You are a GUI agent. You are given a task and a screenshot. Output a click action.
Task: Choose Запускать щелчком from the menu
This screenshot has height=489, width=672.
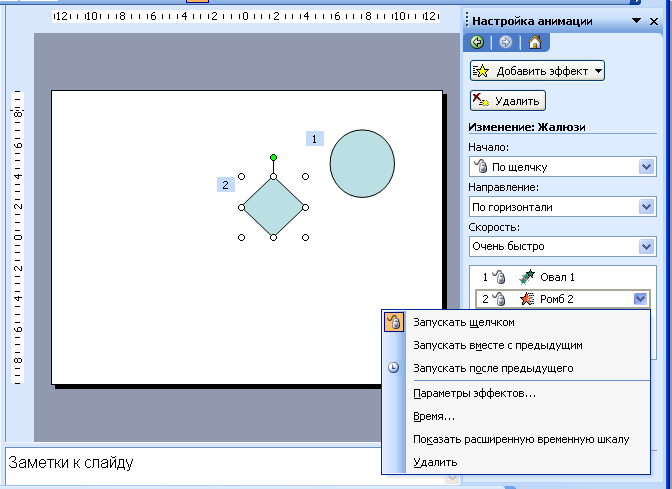coord(516,322)
